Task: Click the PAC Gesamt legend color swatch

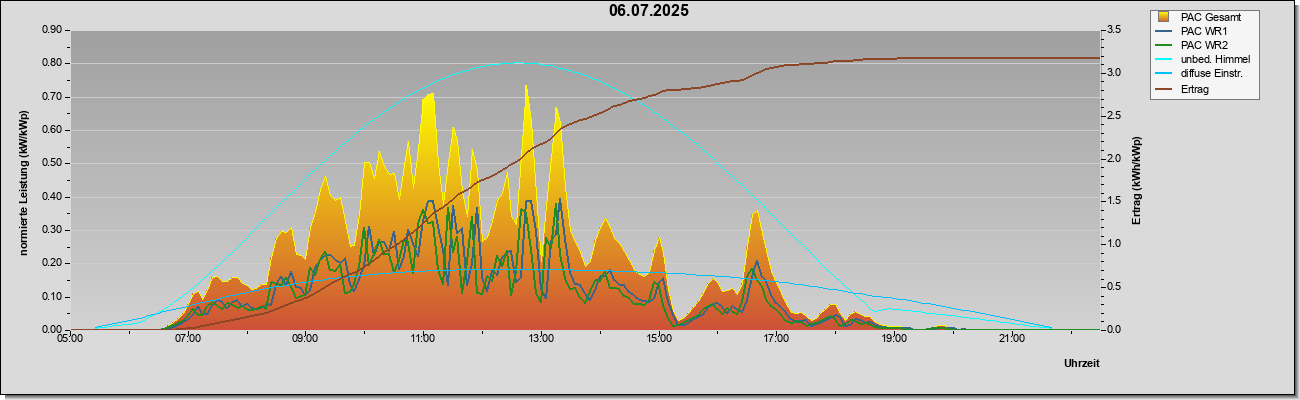Action: (1164, 17)
